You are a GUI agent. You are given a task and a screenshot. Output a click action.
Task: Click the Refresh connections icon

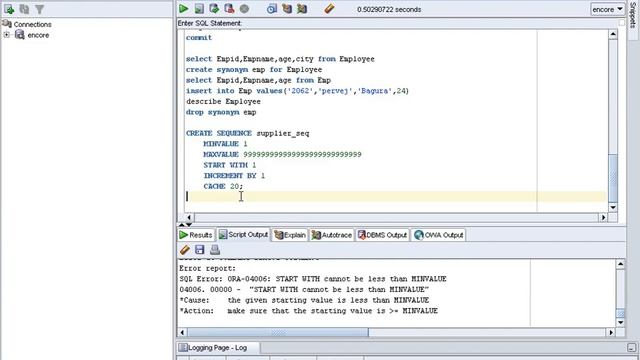click(x=24, y=9)
